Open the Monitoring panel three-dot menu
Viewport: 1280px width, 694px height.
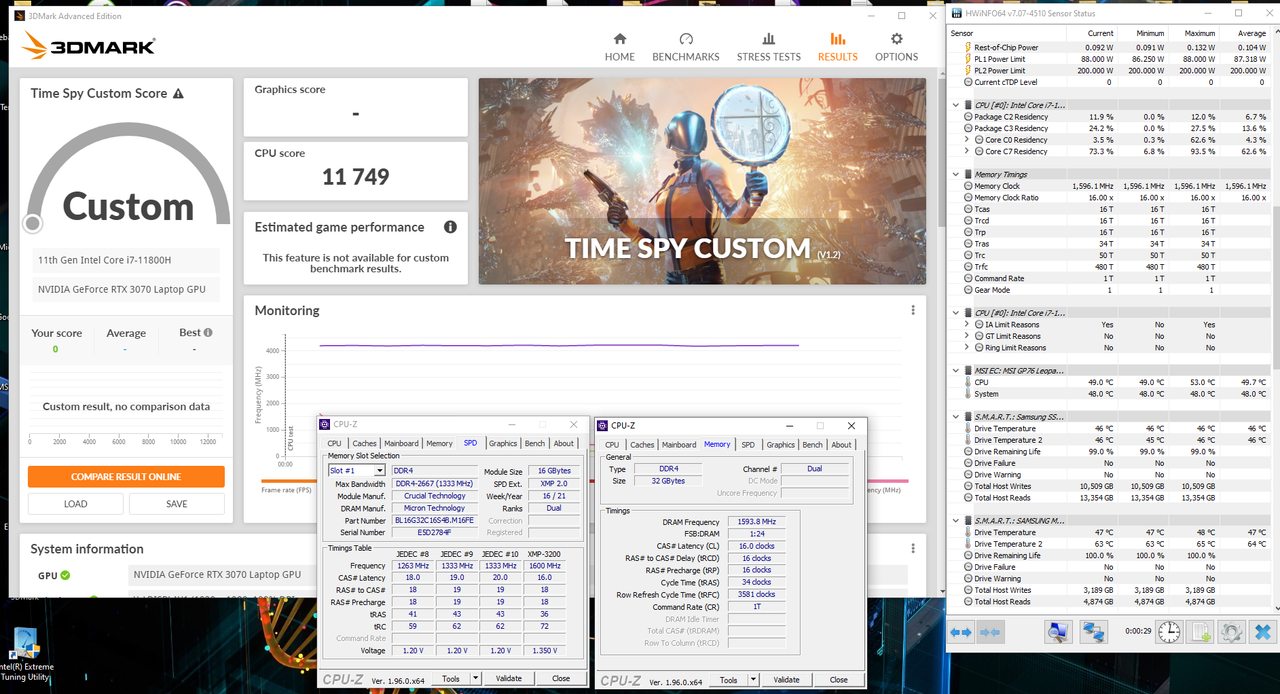coord(913,310)
